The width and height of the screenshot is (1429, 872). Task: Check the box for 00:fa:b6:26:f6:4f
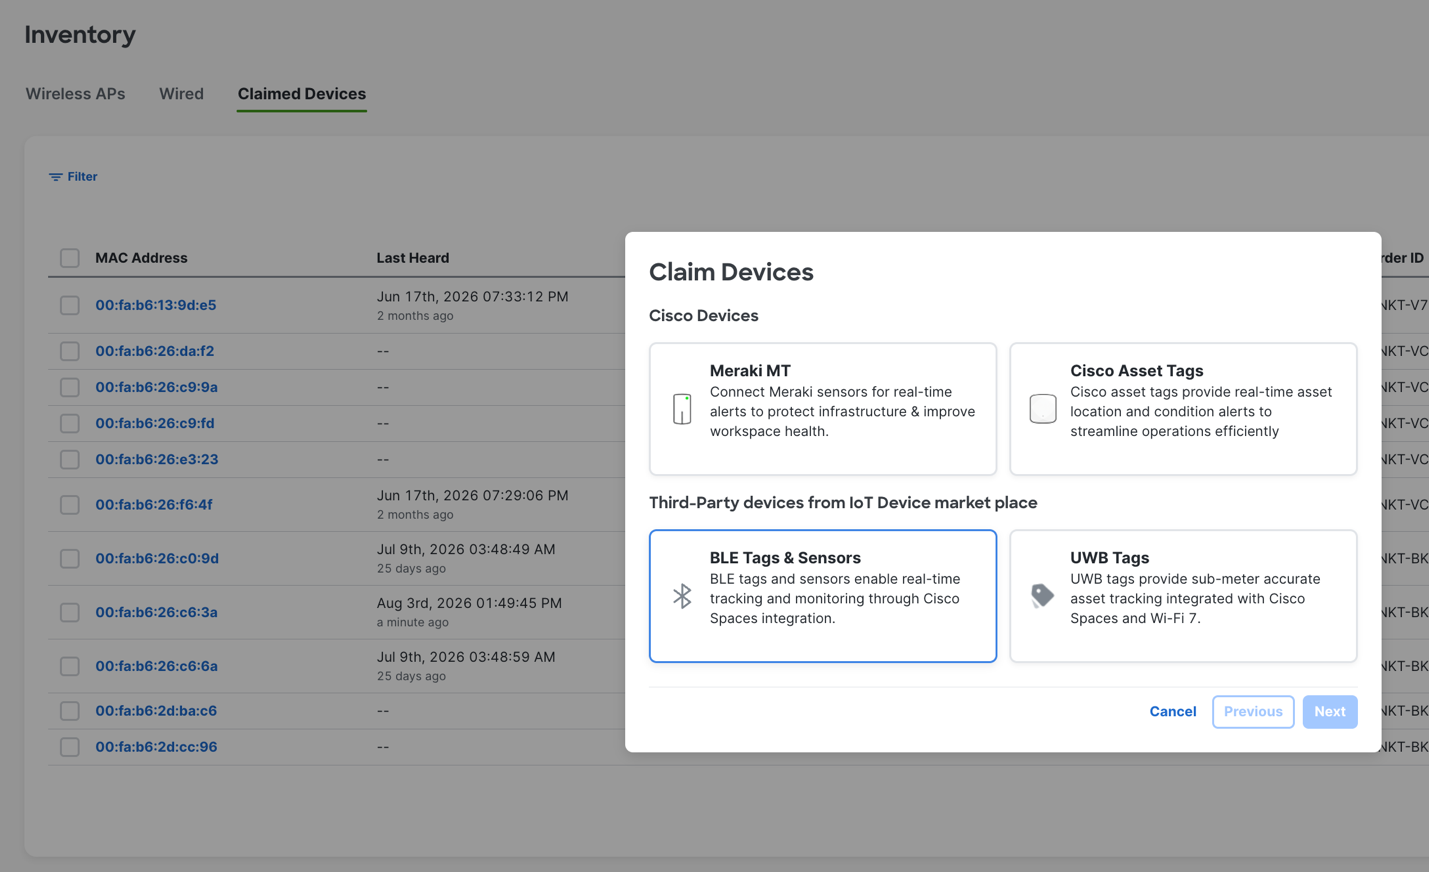point(70,505)
